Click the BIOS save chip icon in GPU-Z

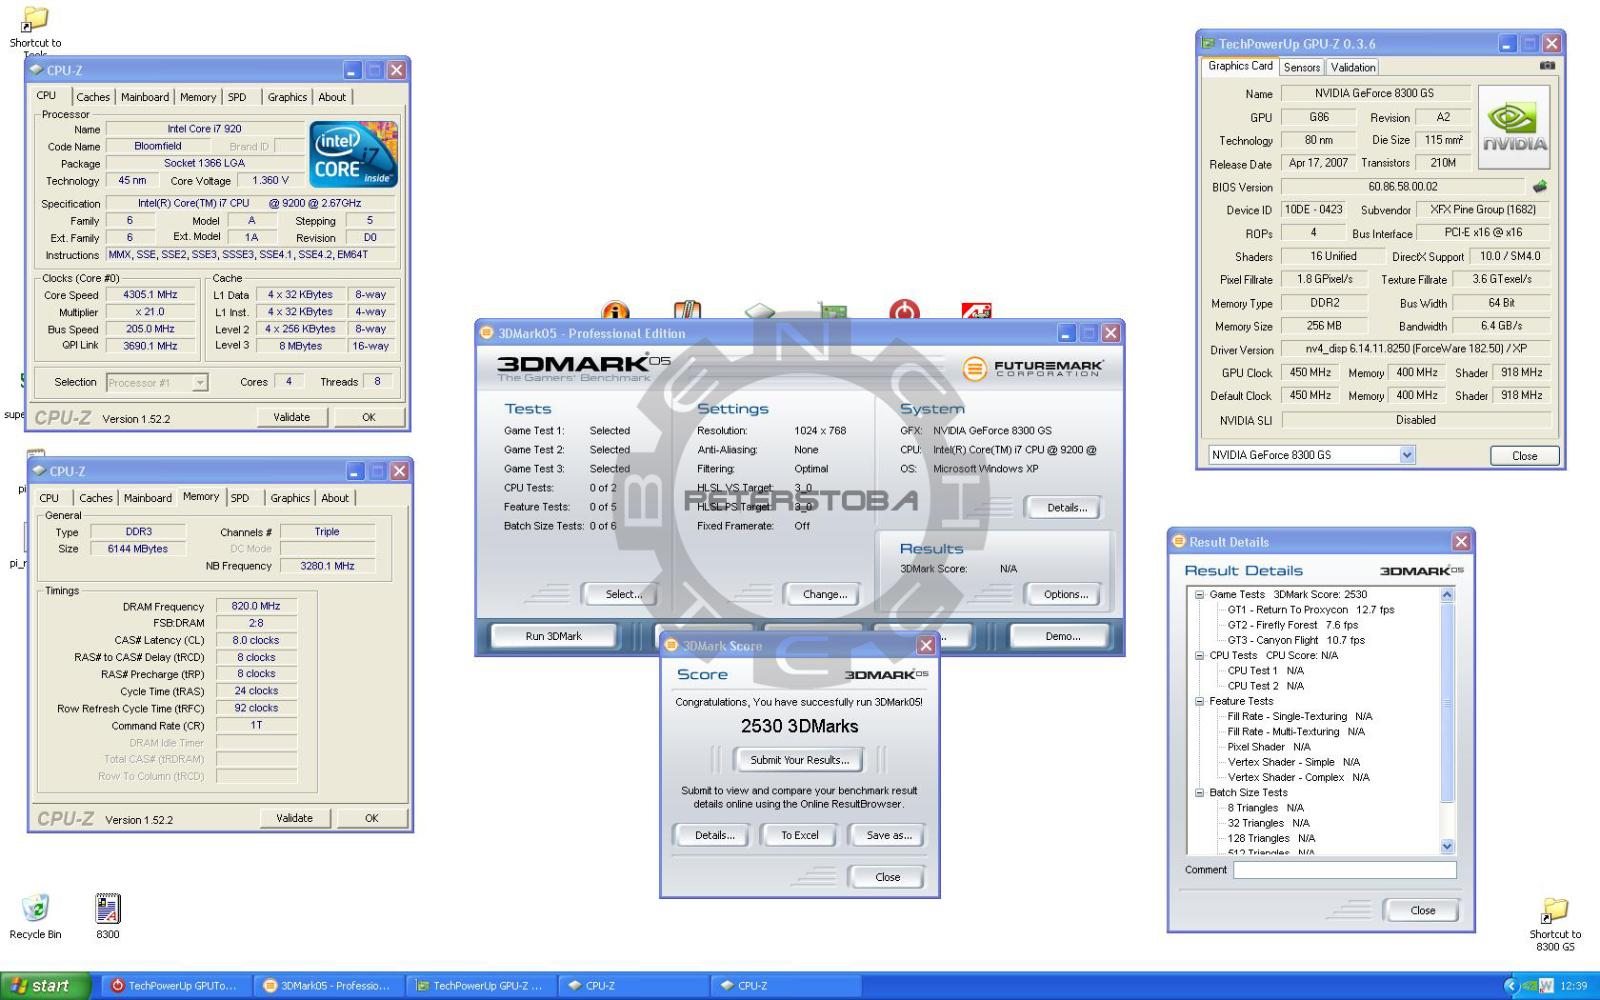point(1540,186)
